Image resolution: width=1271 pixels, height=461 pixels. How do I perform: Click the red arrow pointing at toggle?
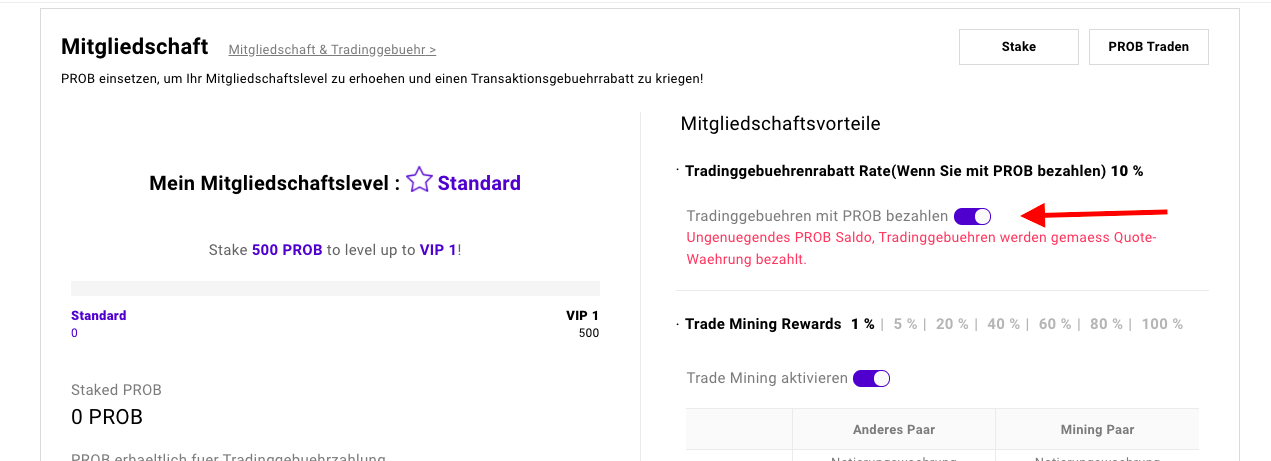point(1093,213)
